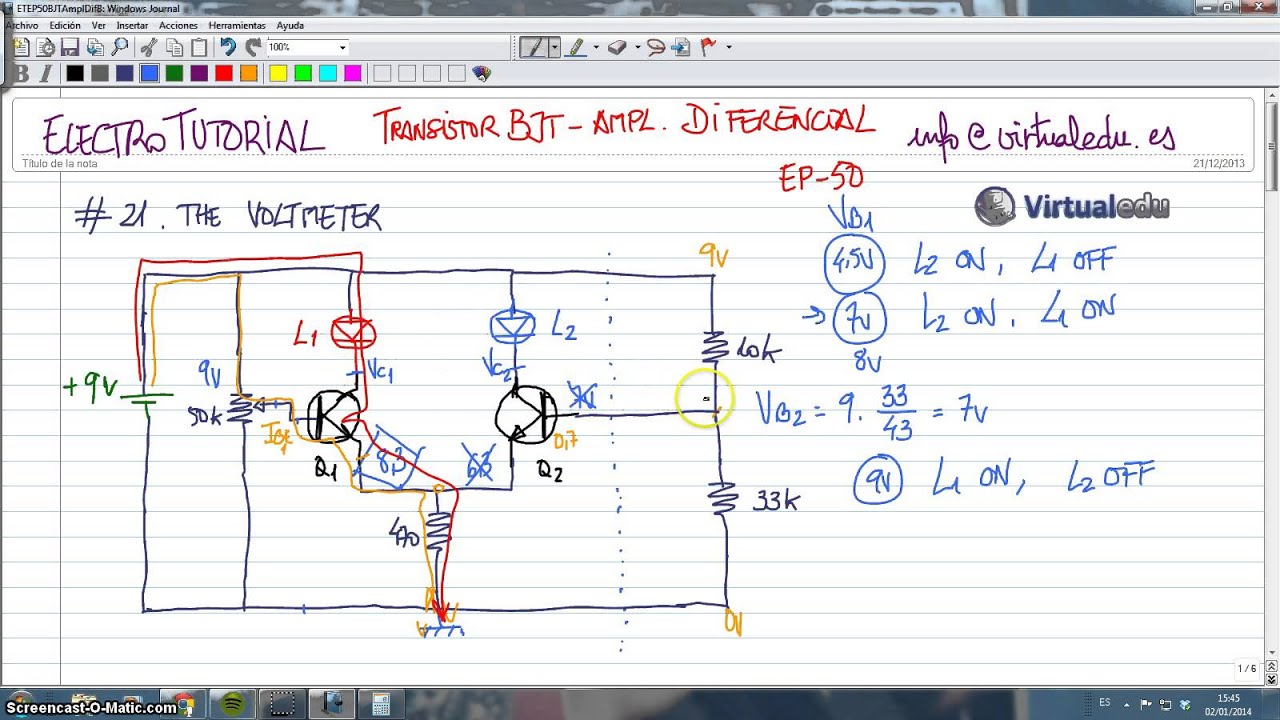The height and width of the screenshot is (720, 1280).
Task: Pick the gray ink color swatch
Action: (100, 73)
